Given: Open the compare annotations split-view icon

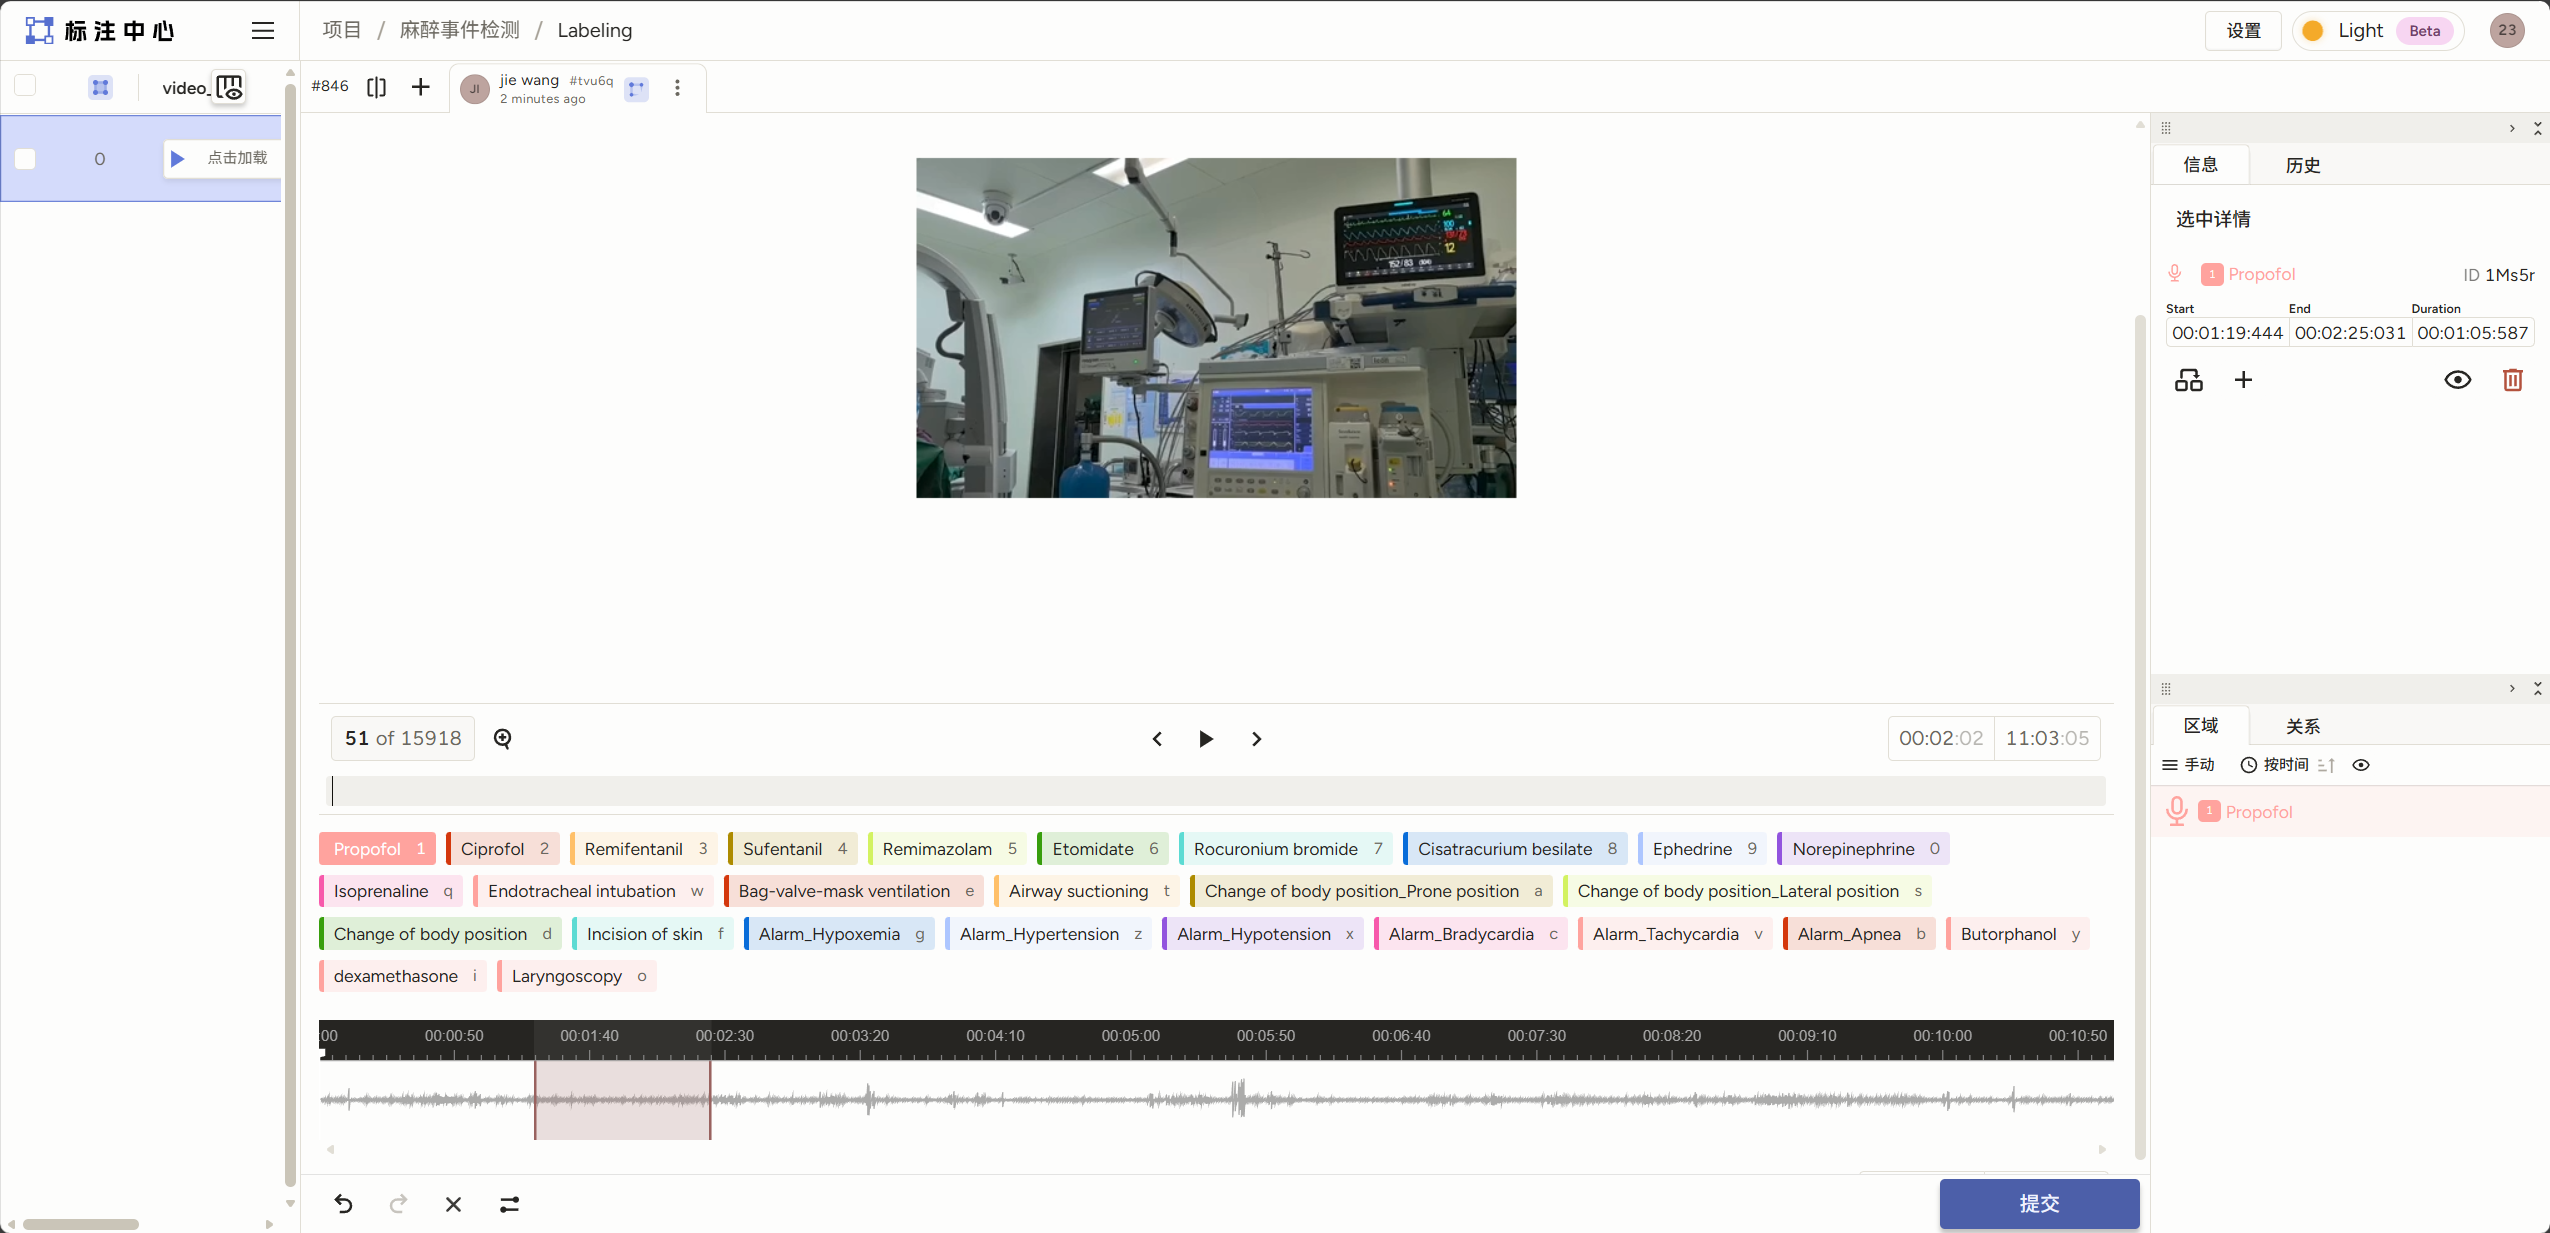Looking at the screenshot, I should tap(376, 87).
